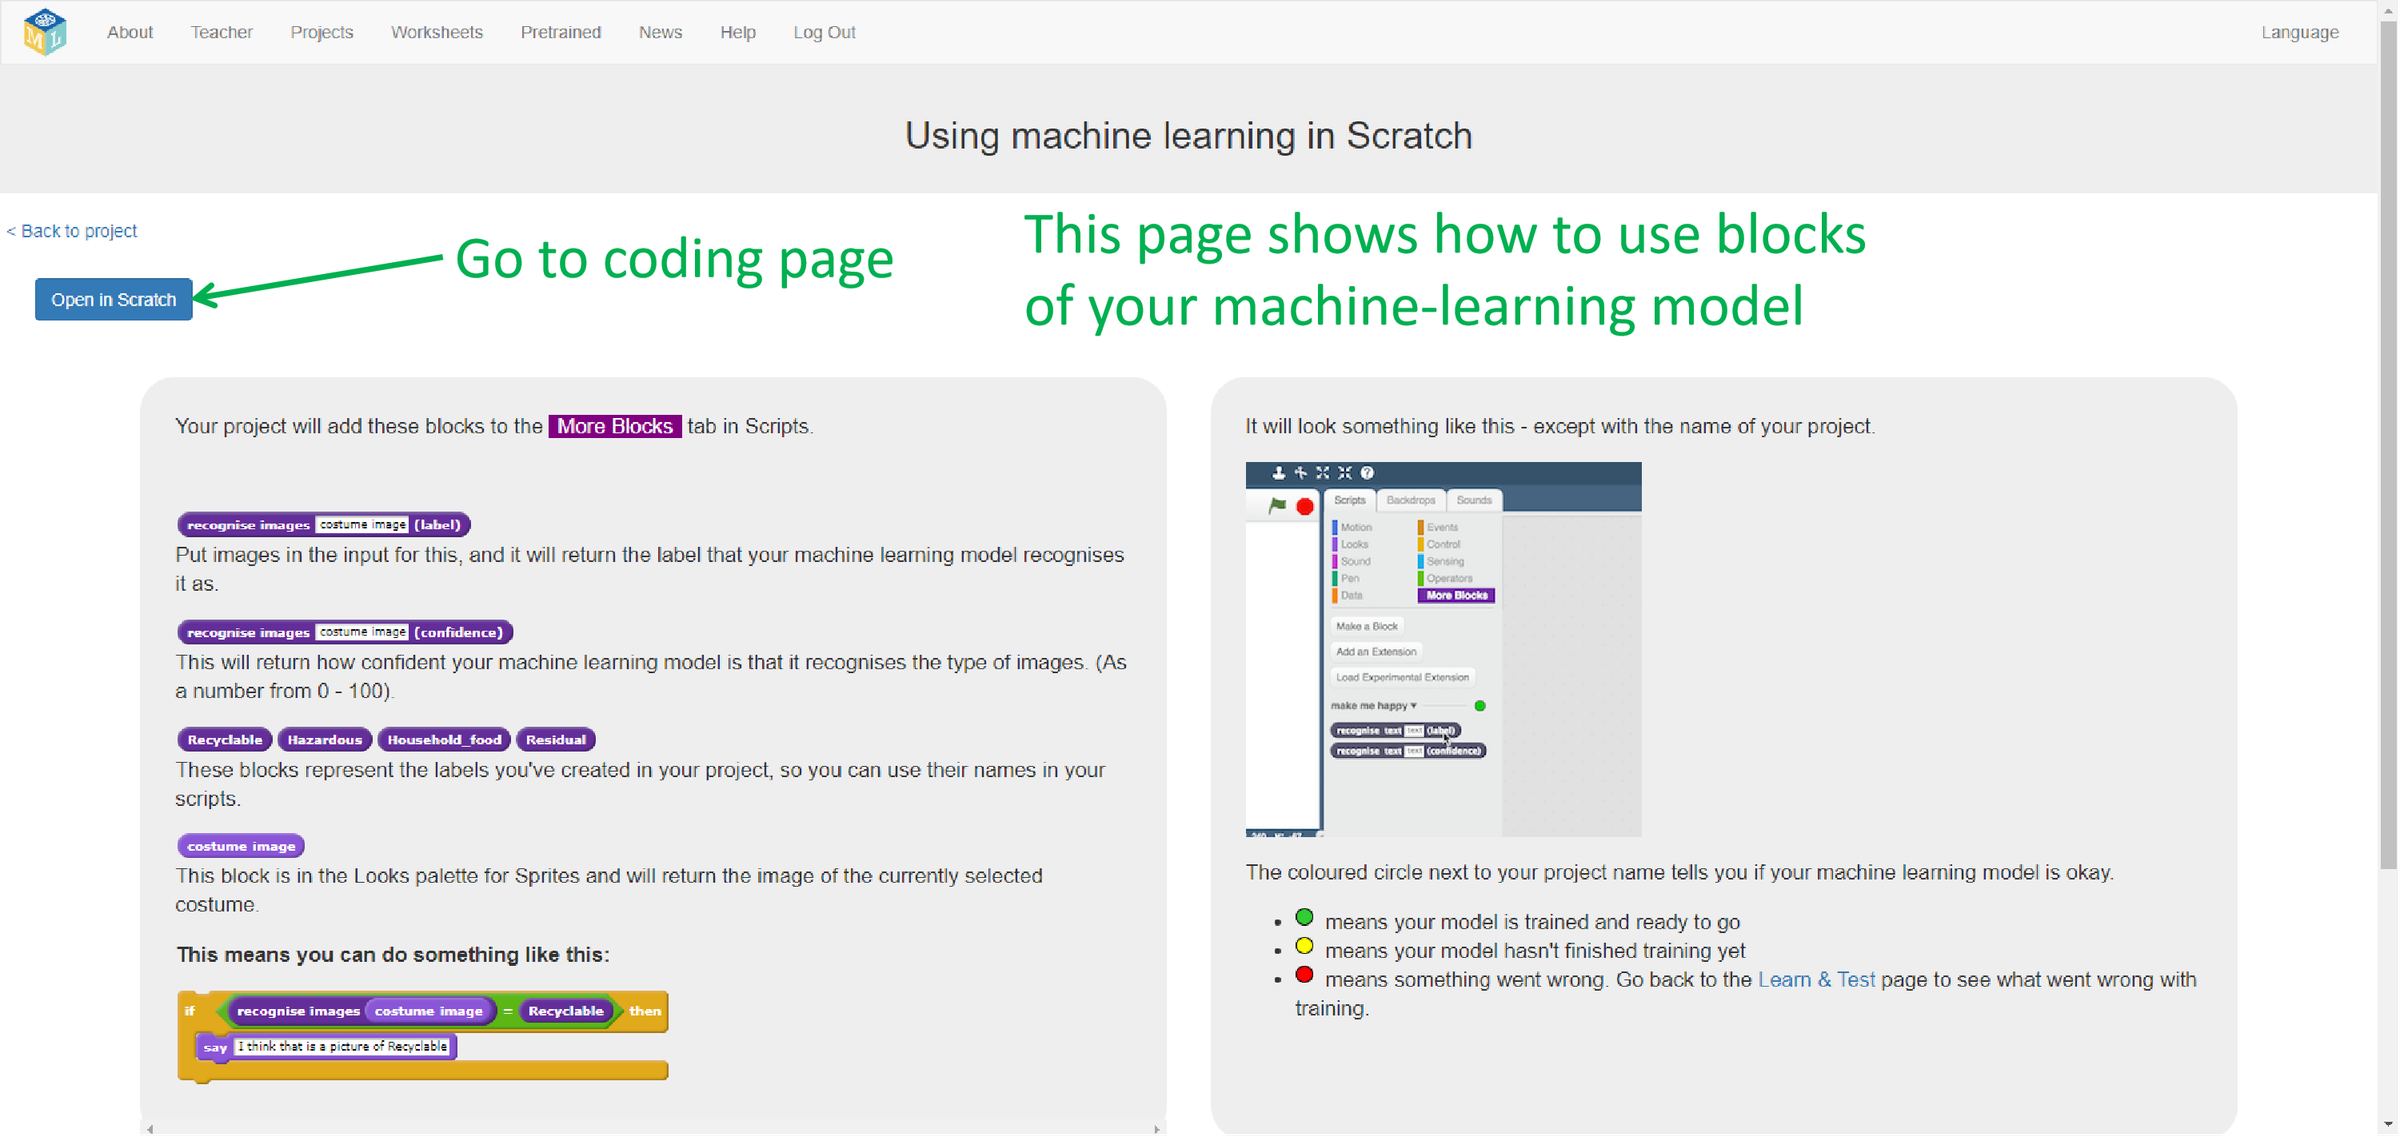Click the stamp duplicate icon in the Scratch preview
Screen dimensions: 2400x1136
pyautogui.click(x=1278, y=473)
